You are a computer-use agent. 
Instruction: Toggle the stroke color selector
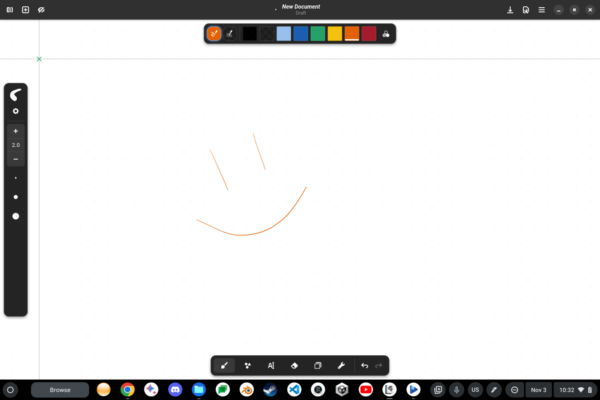[214, 34]
